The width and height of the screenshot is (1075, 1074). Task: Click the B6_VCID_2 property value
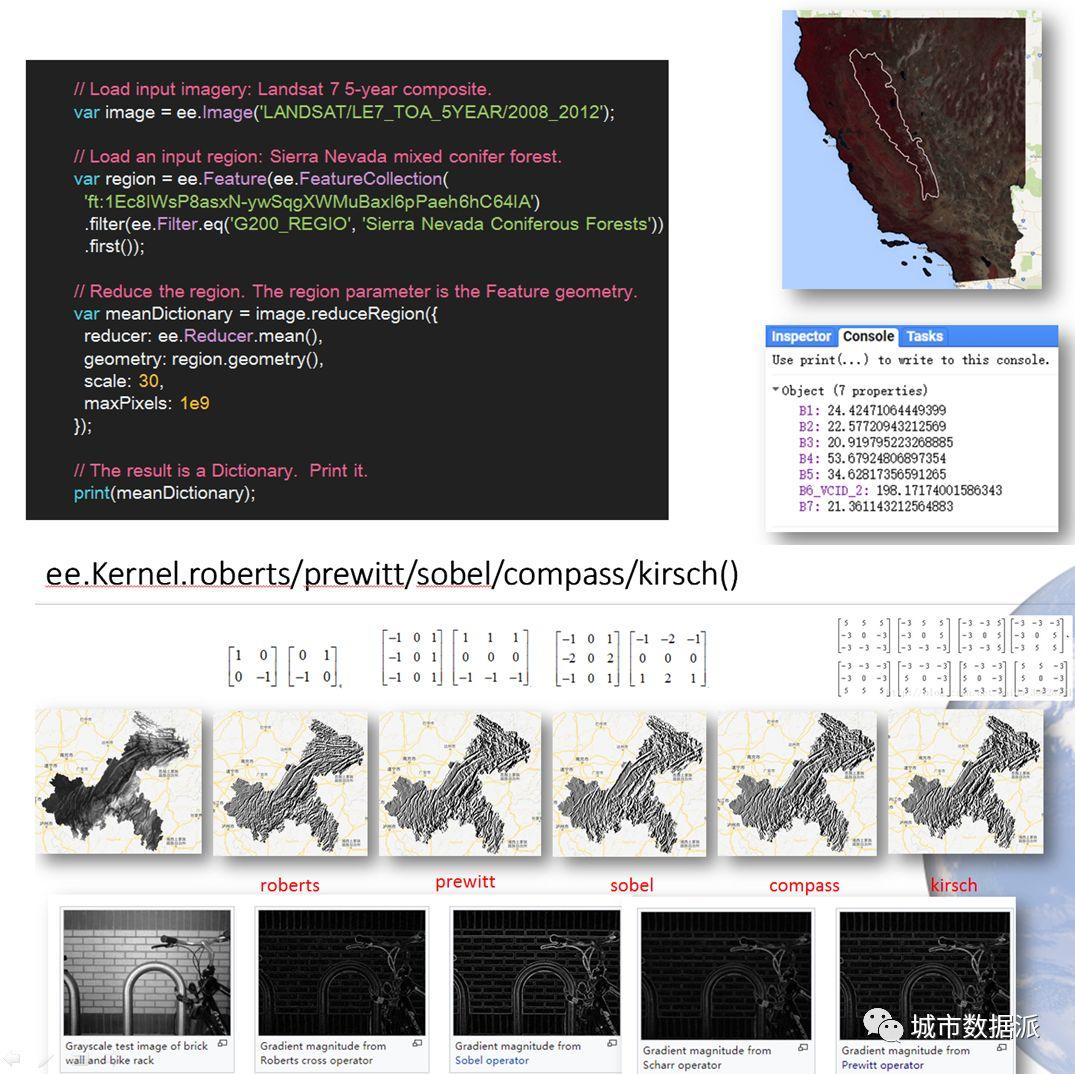click(939, 490)
